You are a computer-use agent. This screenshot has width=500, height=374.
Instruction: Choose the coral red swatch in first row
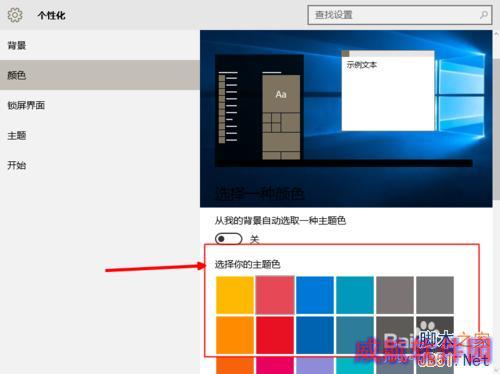click(275, 295)
